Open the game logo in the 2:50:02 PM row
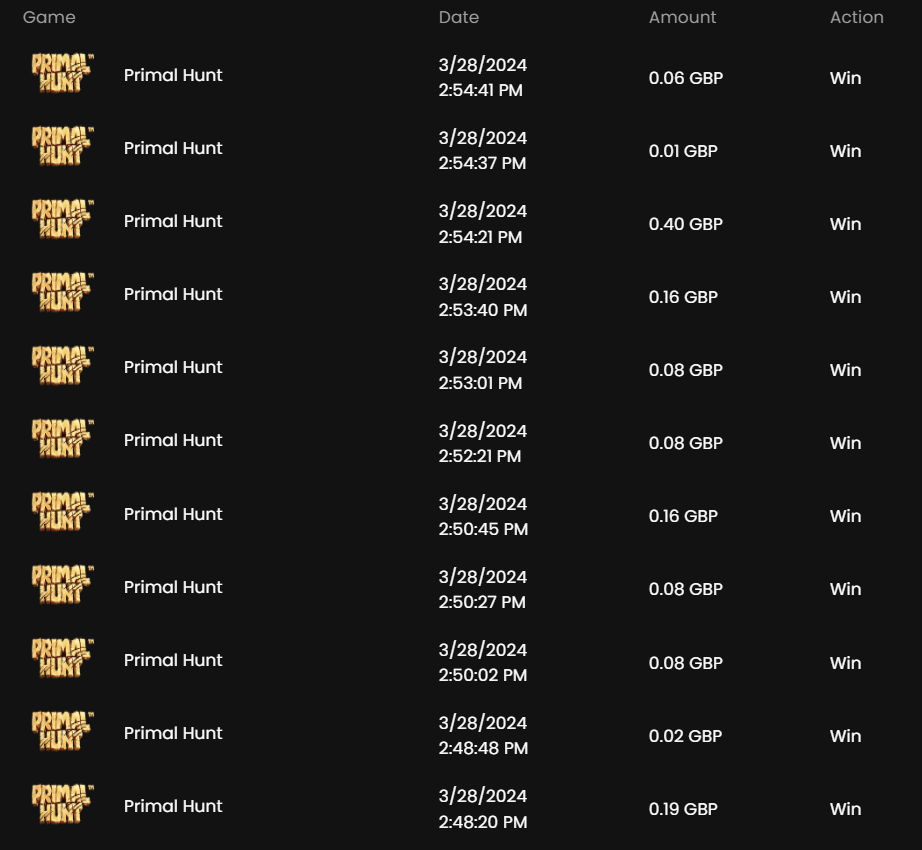 (x=62, y=660)
